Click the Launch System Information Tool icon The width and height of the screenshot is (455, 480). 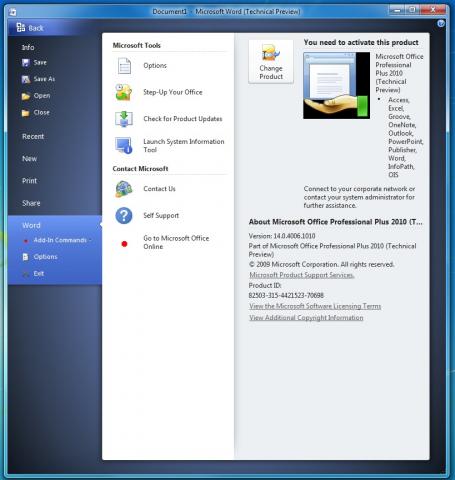[x=124, y=146]
